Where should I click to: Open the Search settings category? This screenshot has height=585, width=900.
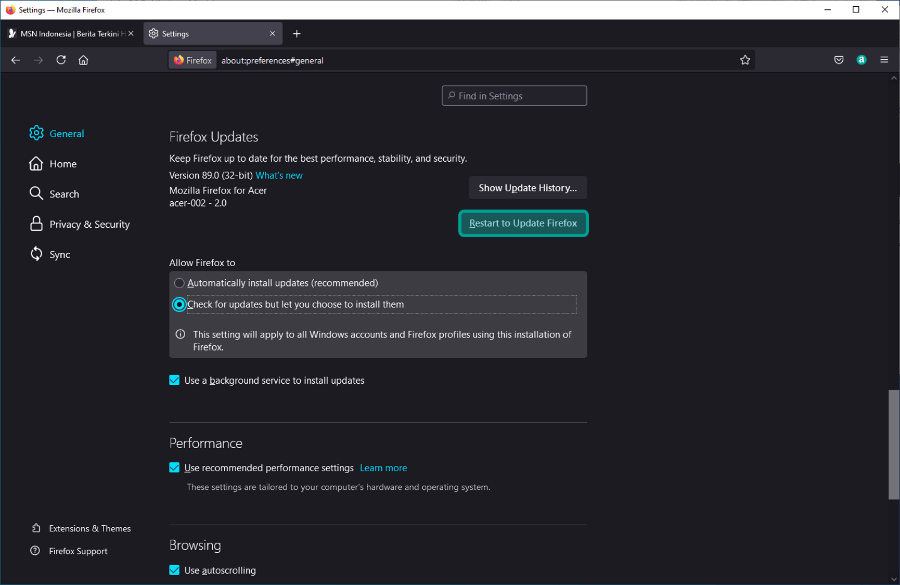[55, 194]
